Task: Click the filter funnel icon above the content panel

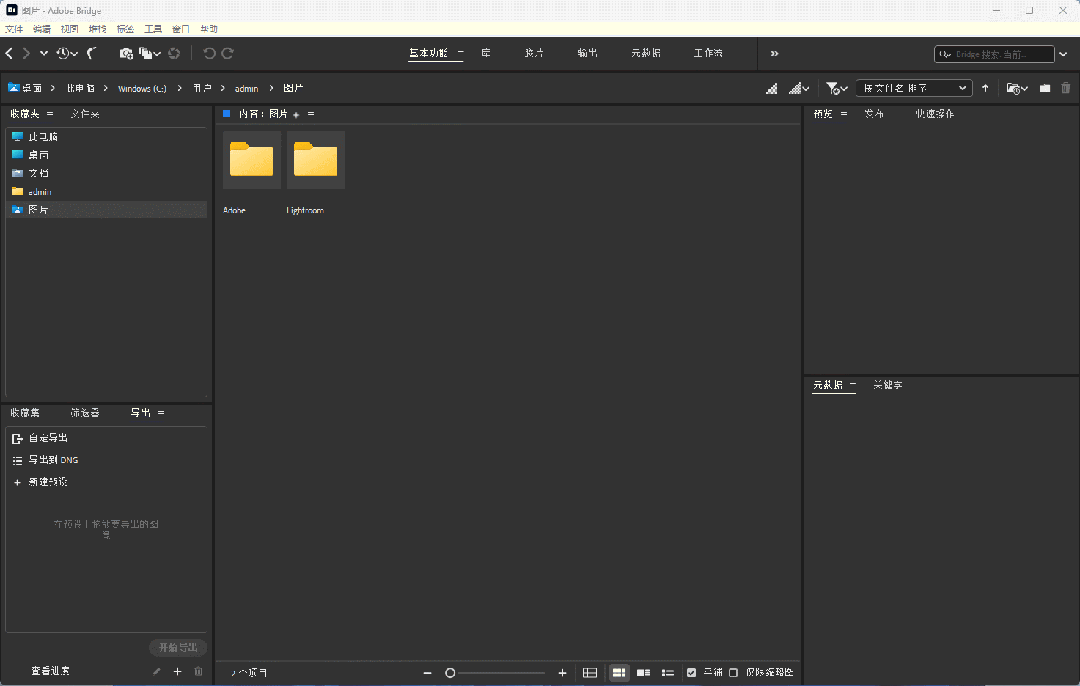Action: tap(831, 88)
